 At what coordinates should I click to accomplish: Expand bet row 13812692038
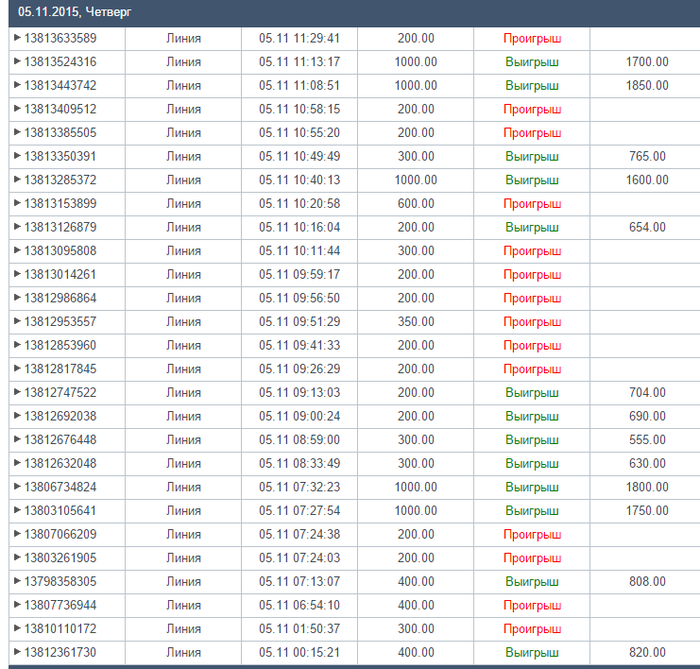pos(17,416)
